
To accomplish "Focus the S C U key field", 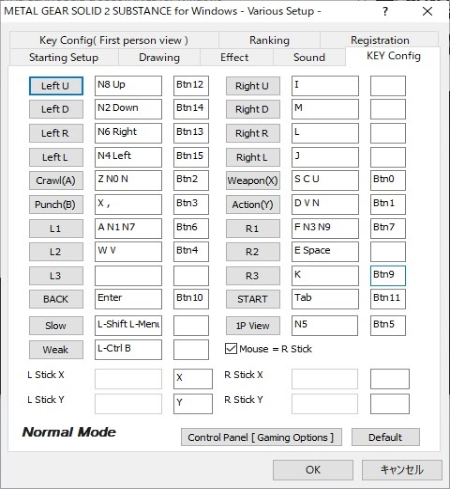I will pos(325,180).
